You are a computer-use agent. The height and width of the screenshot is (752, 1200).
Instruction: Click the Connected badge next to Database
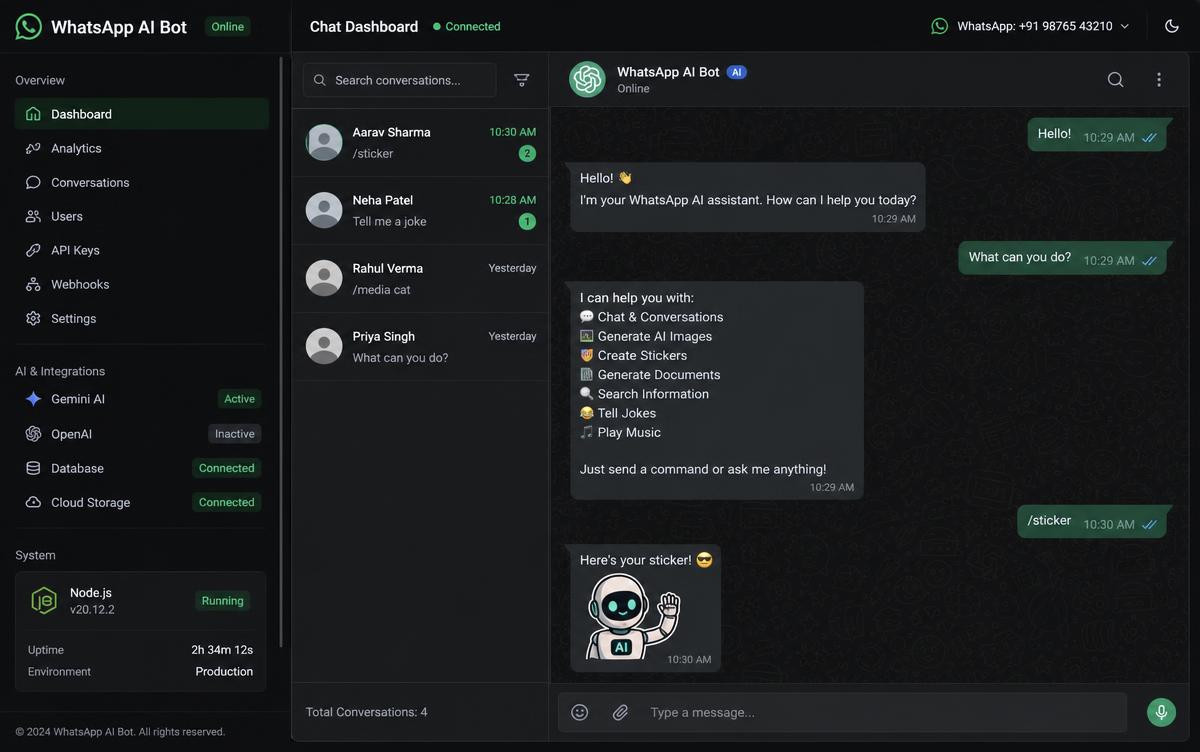227,468
